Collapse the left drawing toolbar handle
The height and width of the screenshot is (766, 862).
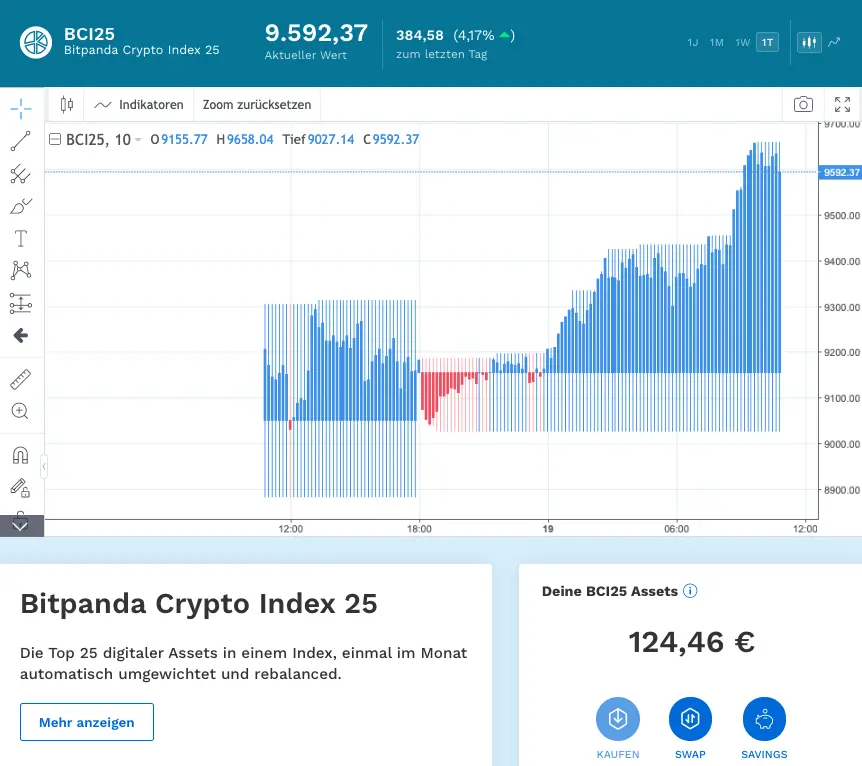pyautogui.click(x=44, y=466)
